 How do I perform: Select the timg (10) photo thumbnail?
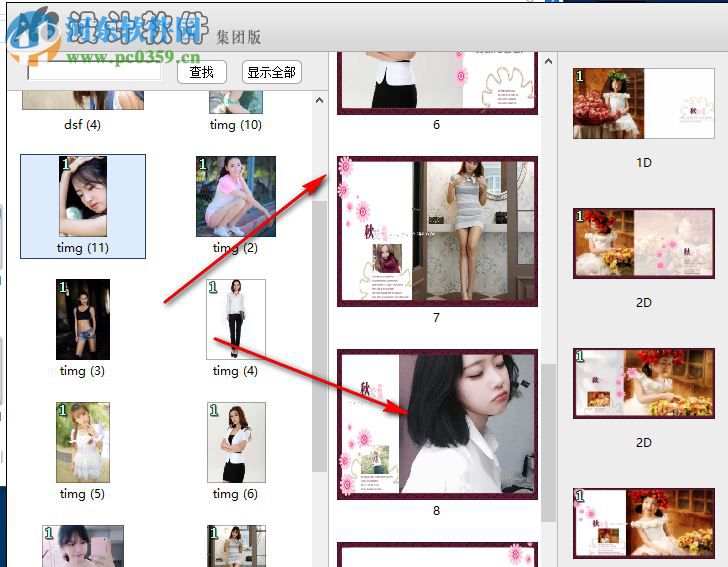coord(236,102)
